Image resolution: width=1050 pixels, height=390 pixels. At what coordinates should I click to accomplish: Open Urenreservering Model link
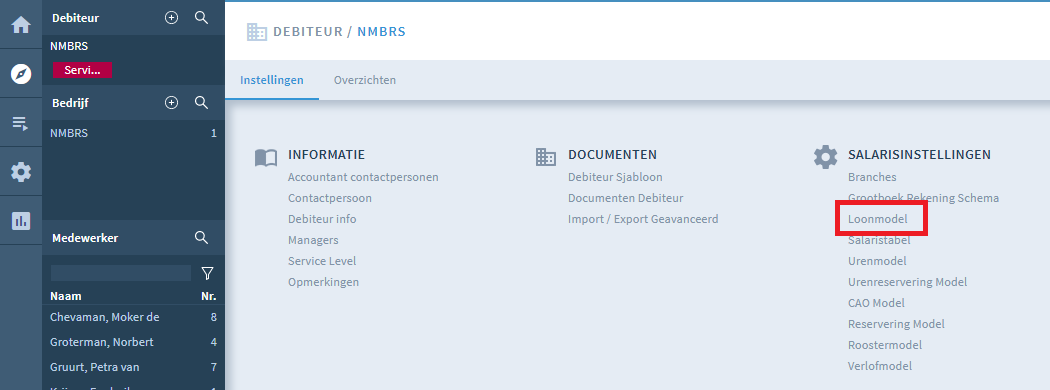907,282
